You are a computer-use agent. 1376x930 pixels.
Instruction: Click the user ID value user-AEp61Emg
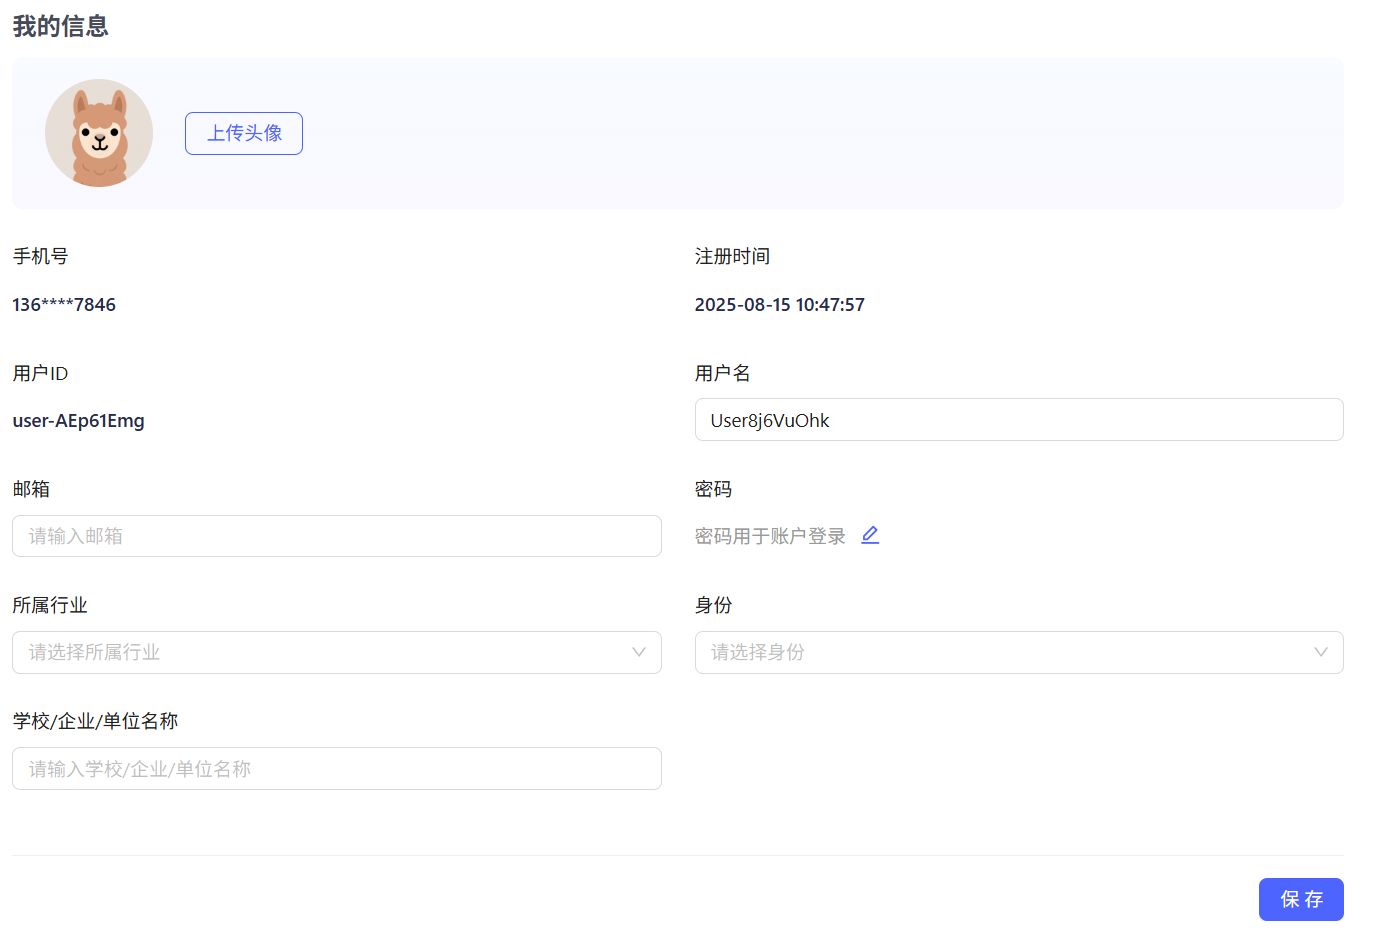[x=78, y=421]
